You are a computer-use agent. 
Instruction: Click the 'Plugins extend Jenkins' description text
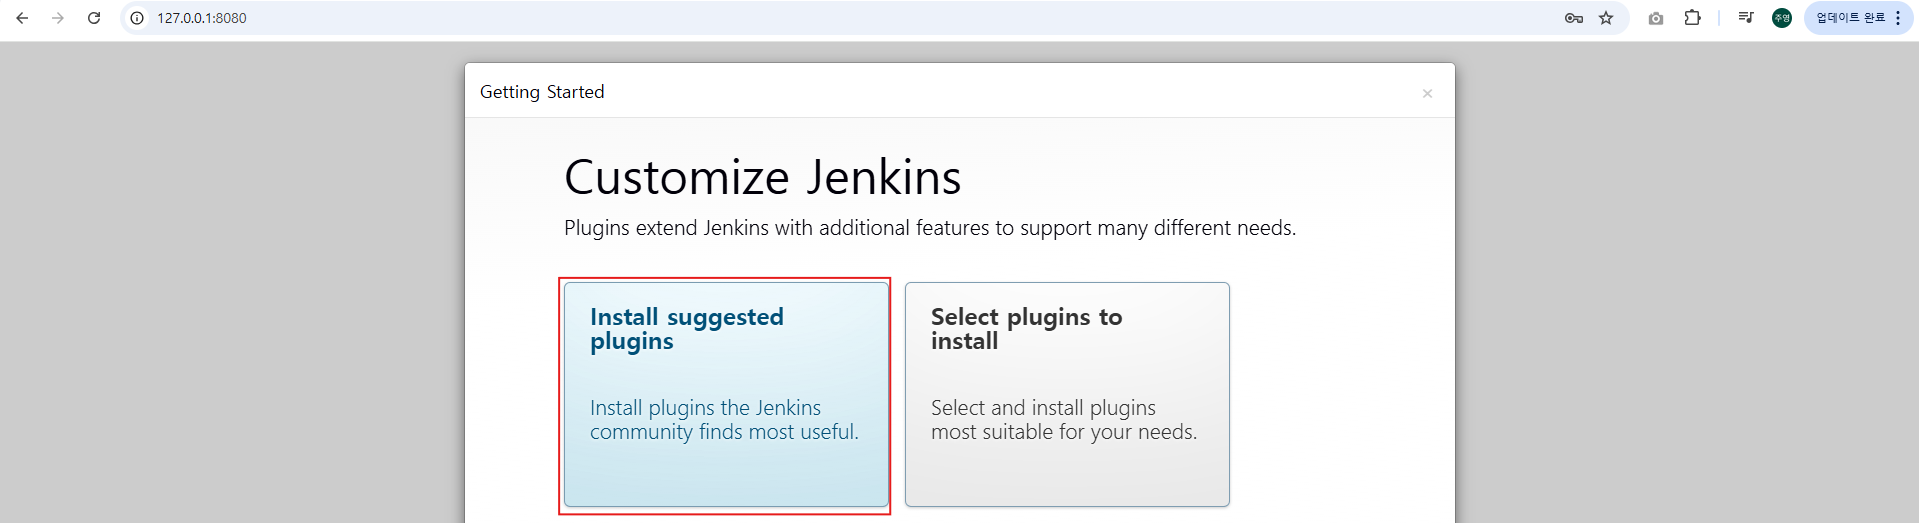coord(930,228)
